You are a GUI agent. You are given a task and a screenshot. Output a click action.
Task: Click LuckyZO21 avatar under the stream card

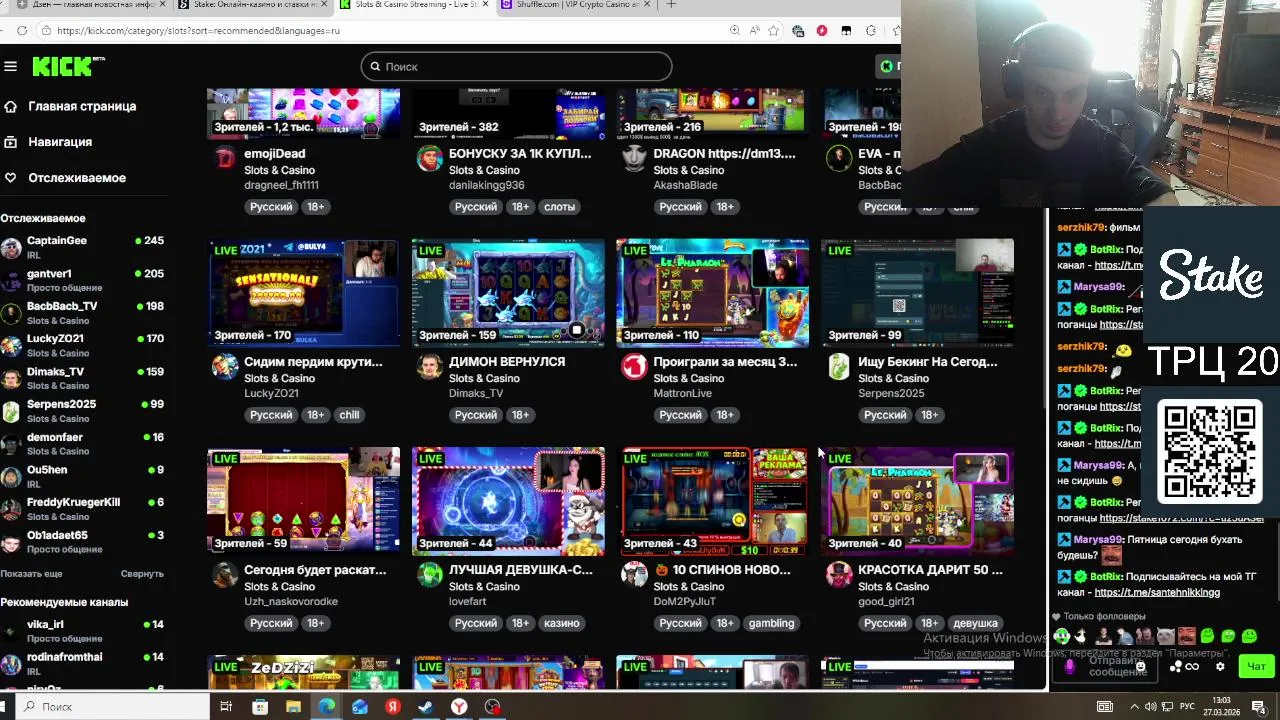(225, 367)
